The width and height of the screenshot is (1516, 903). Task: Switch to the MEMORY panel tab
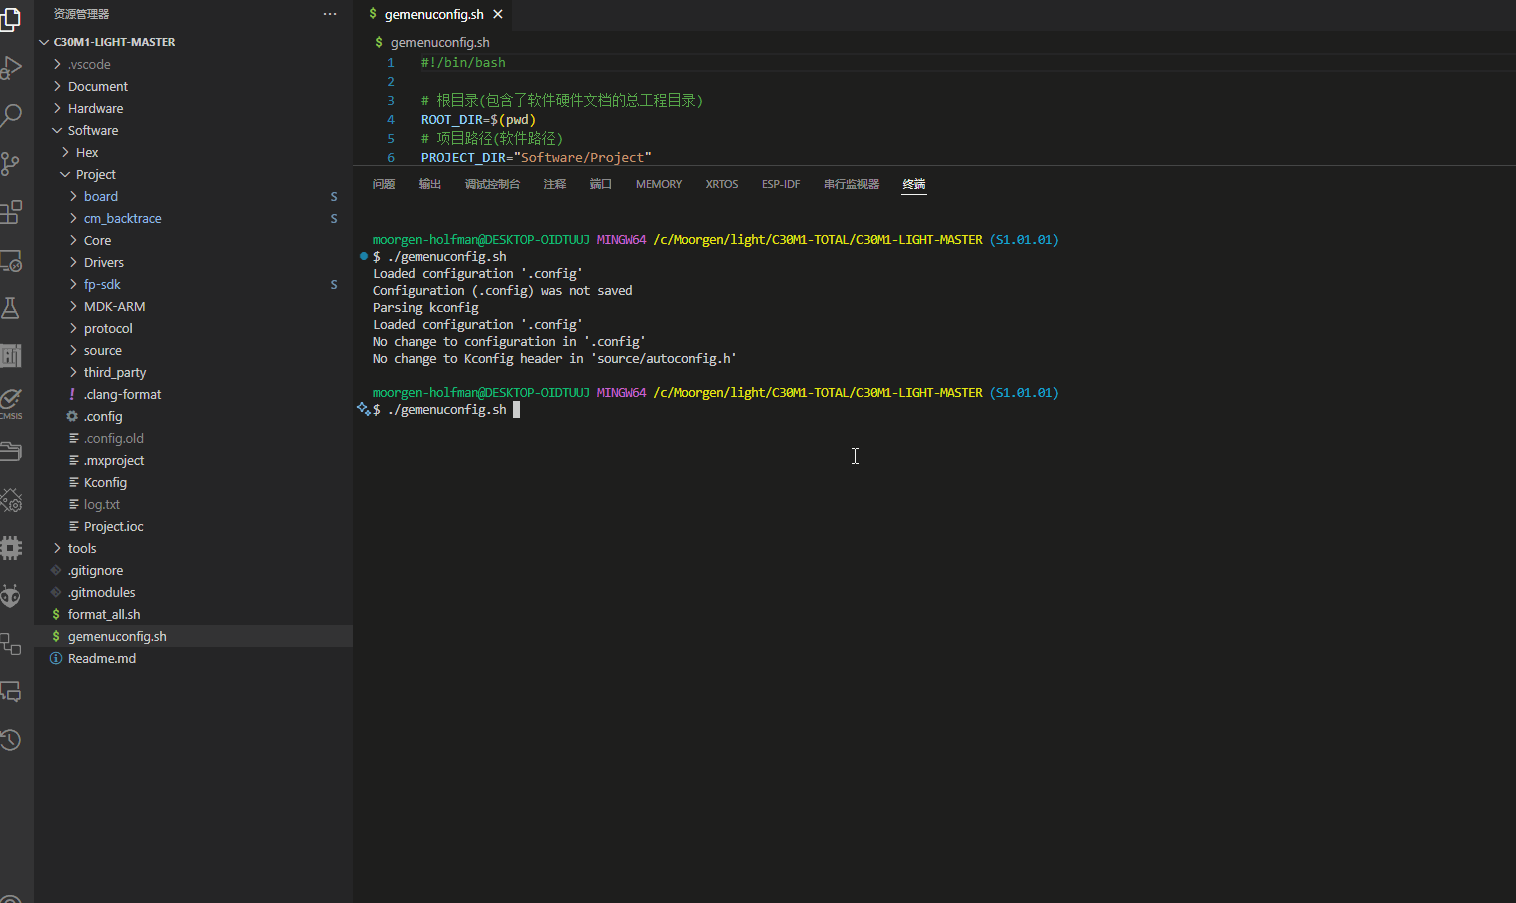(x=658, y=184)
